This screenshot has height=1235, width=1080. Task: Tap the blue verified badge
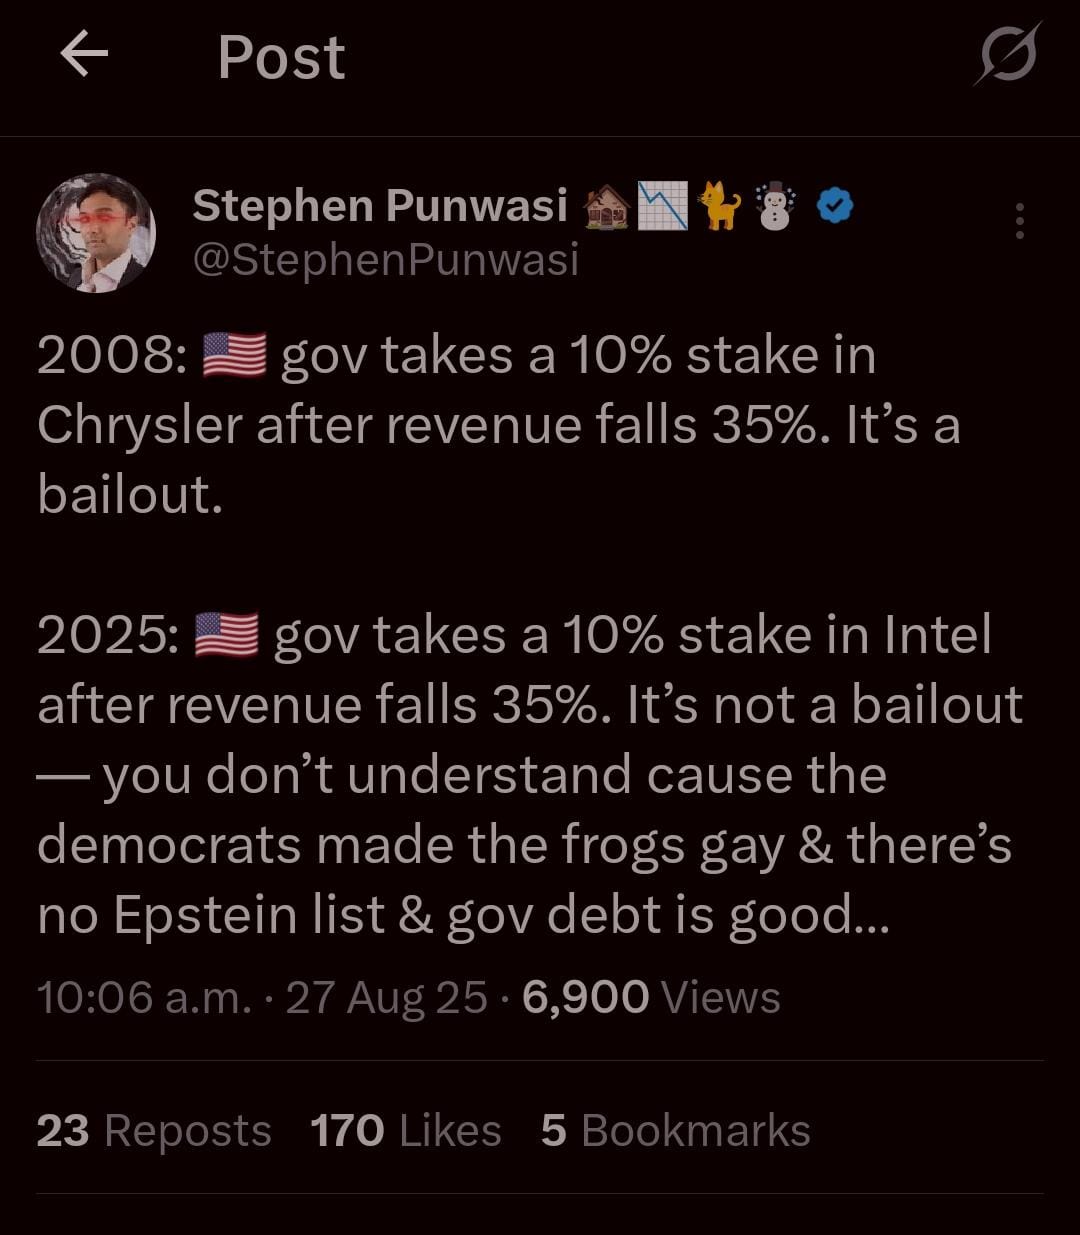click(834, 206)
